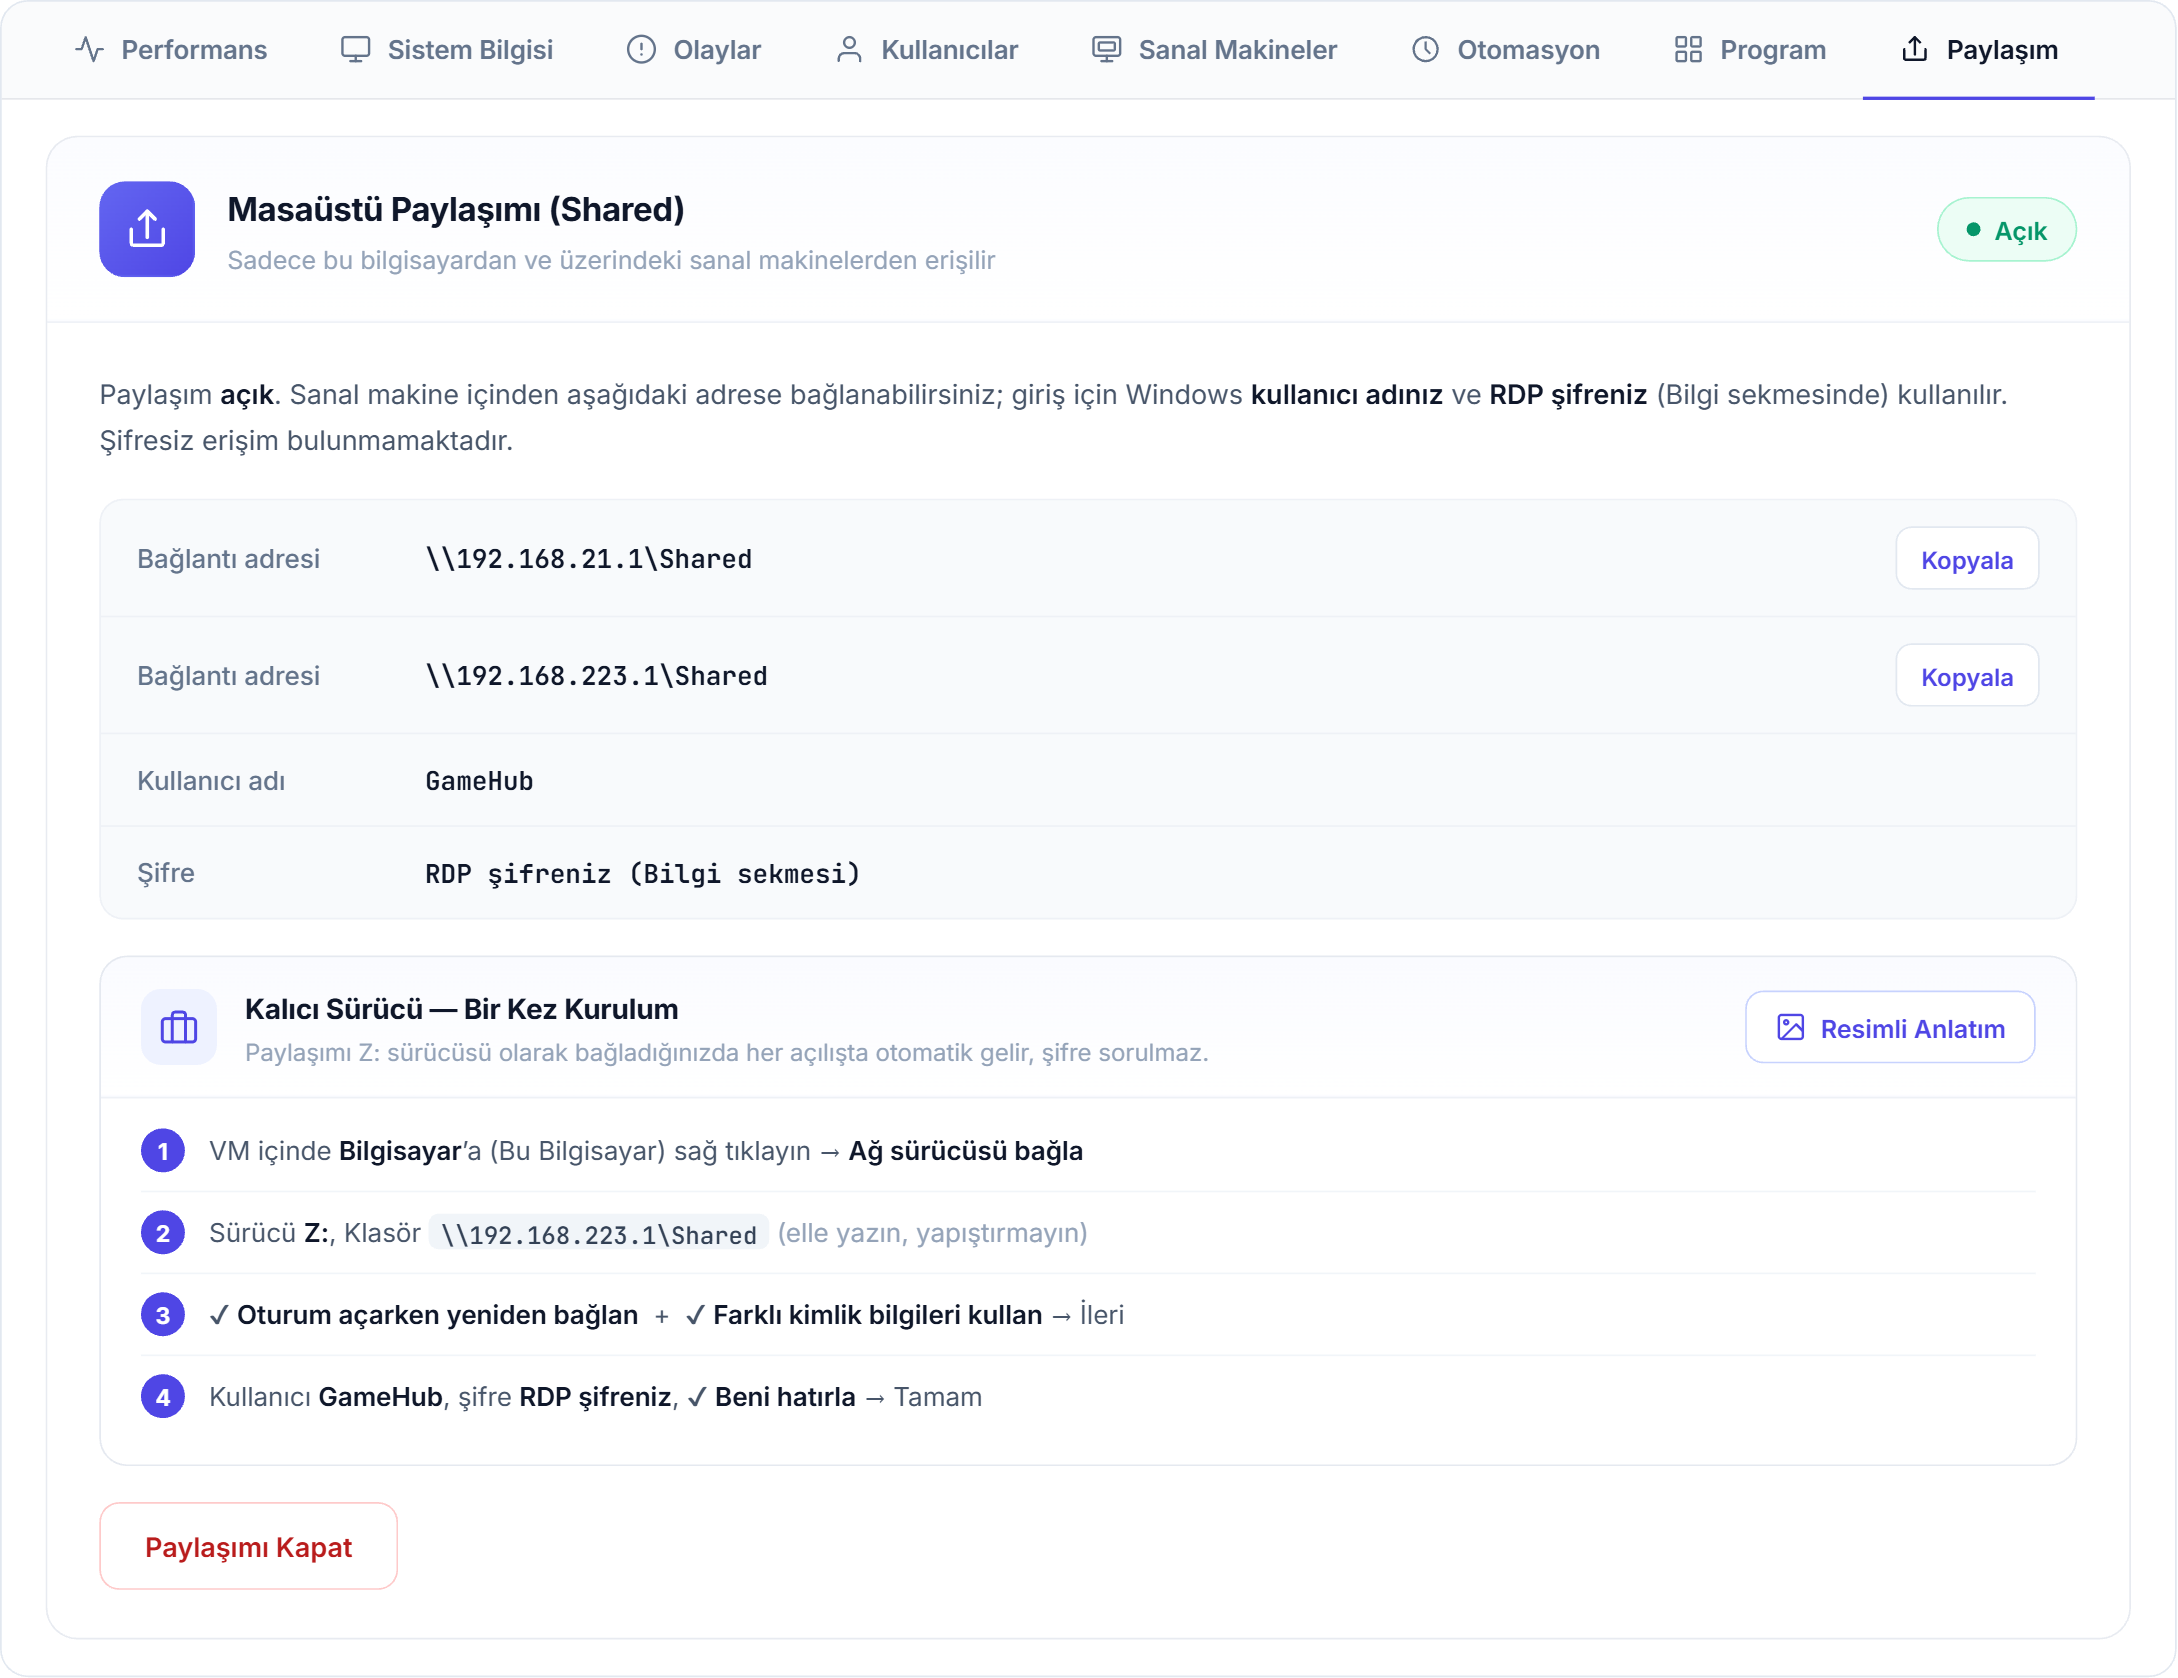Click the GameHub value in the Kullanıcı adı row
The width and height of the screenshot is (2178, 1678).
(x=479, y=781)
